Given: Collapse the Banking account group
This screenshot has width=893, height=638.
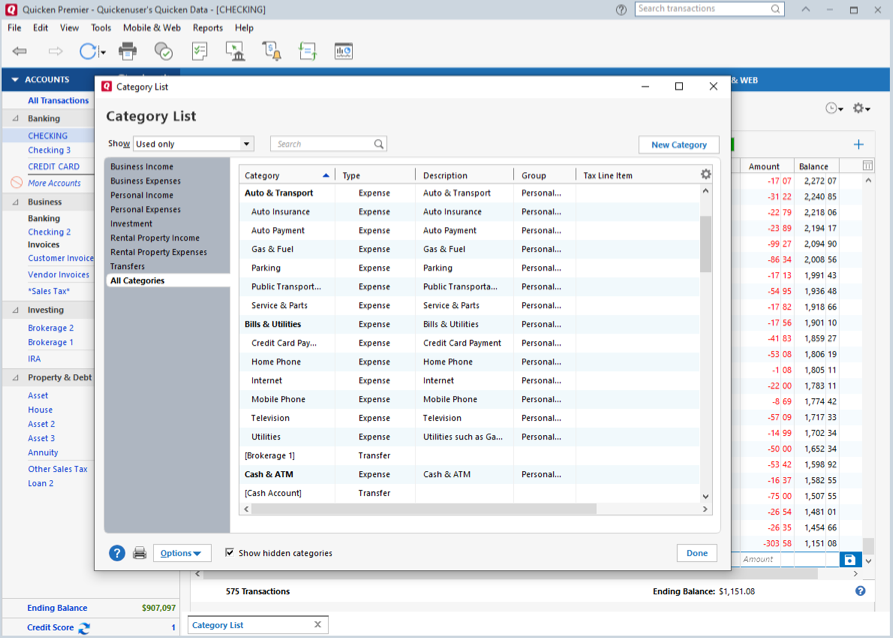Looking at the screenshot, I should click(x=15, y=118).
